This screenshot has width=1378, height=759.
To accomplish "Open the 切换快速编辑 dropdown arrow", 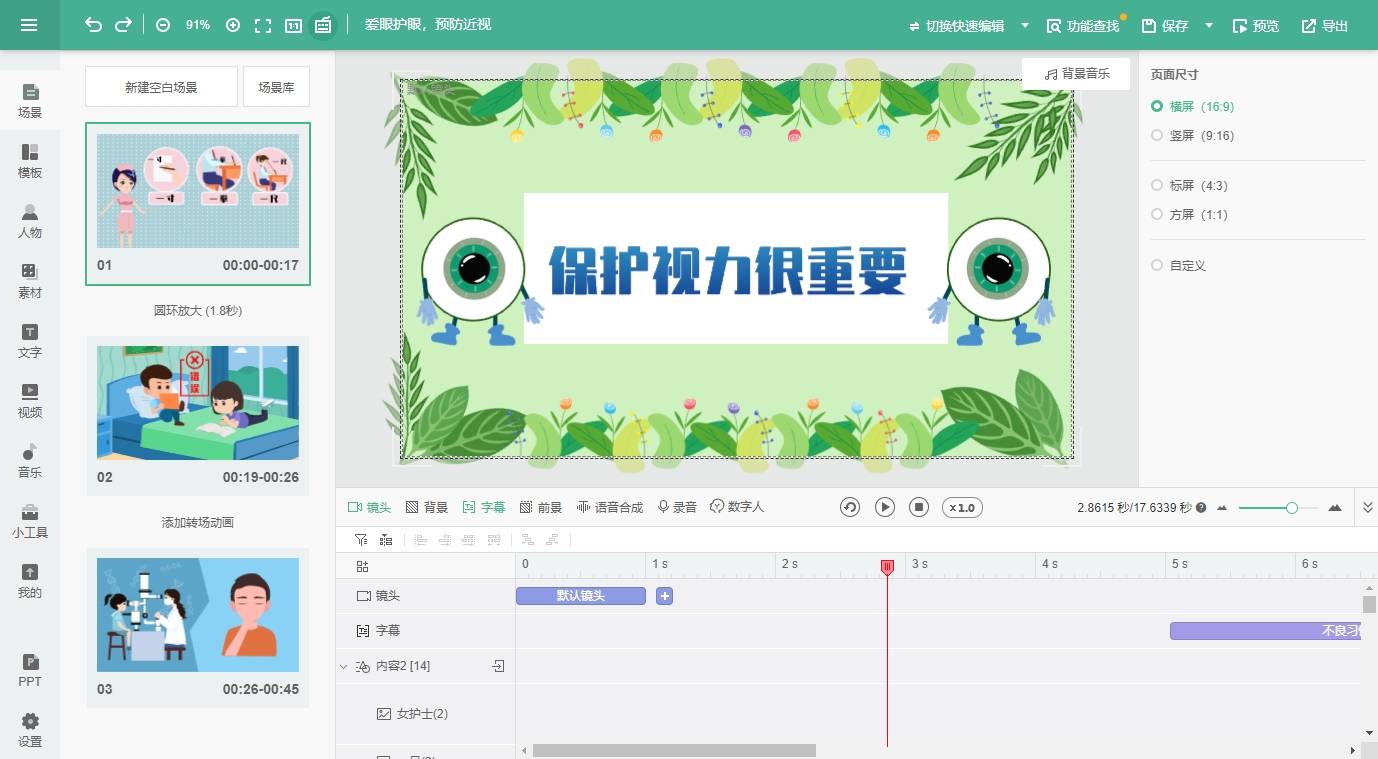I will 1024,25.
